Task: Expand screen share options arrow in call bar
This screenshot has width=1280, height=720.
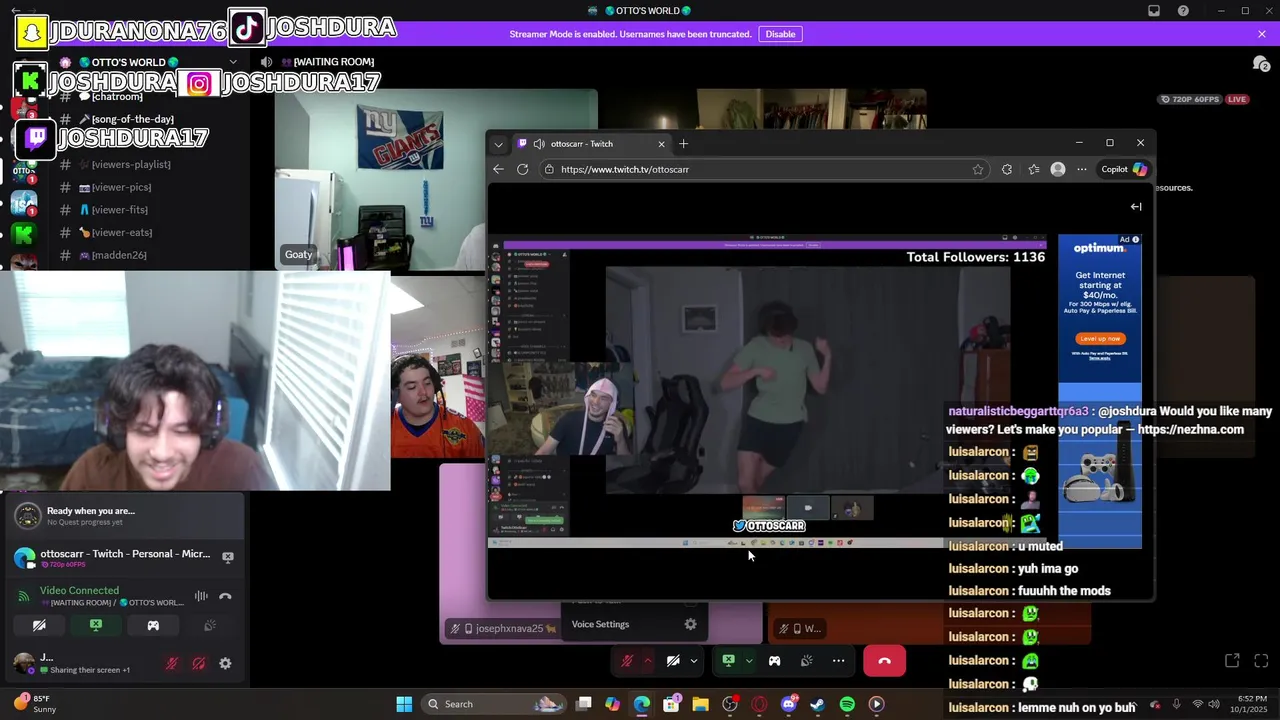Action: pos(749,661)
